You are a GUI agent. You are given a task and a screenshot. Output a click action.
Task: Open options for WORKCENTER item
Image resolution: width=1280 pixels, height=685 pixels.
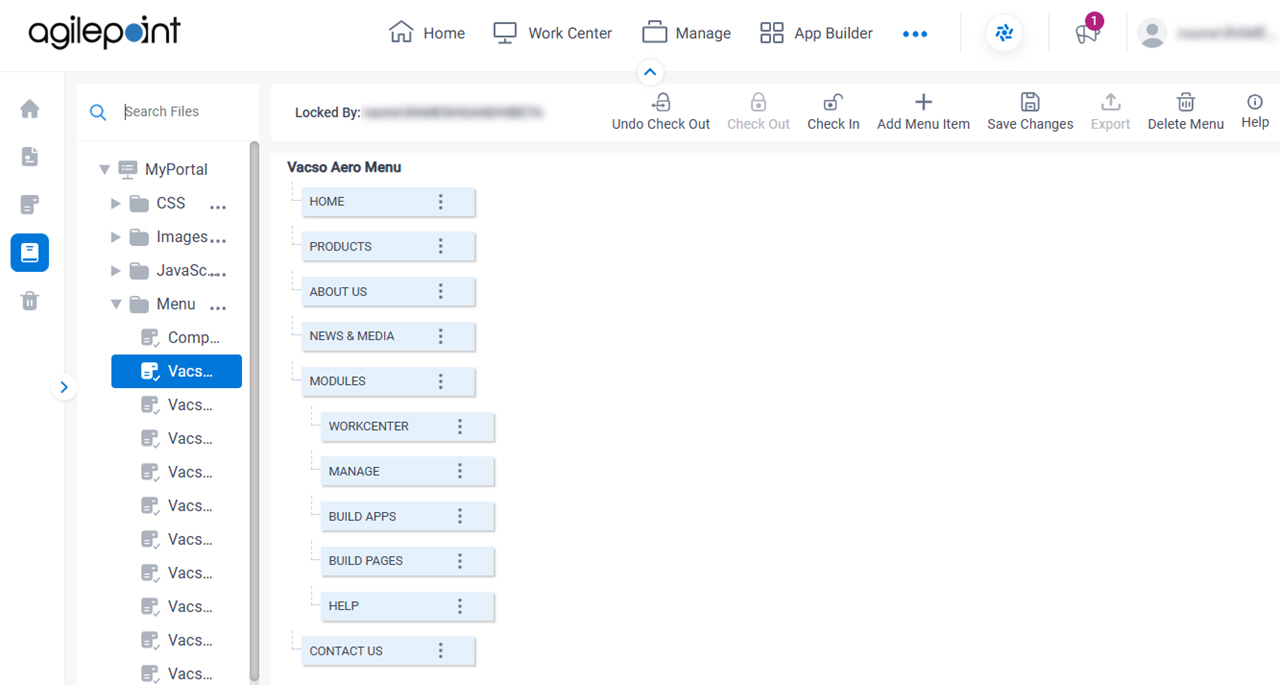tap(460, 427)
